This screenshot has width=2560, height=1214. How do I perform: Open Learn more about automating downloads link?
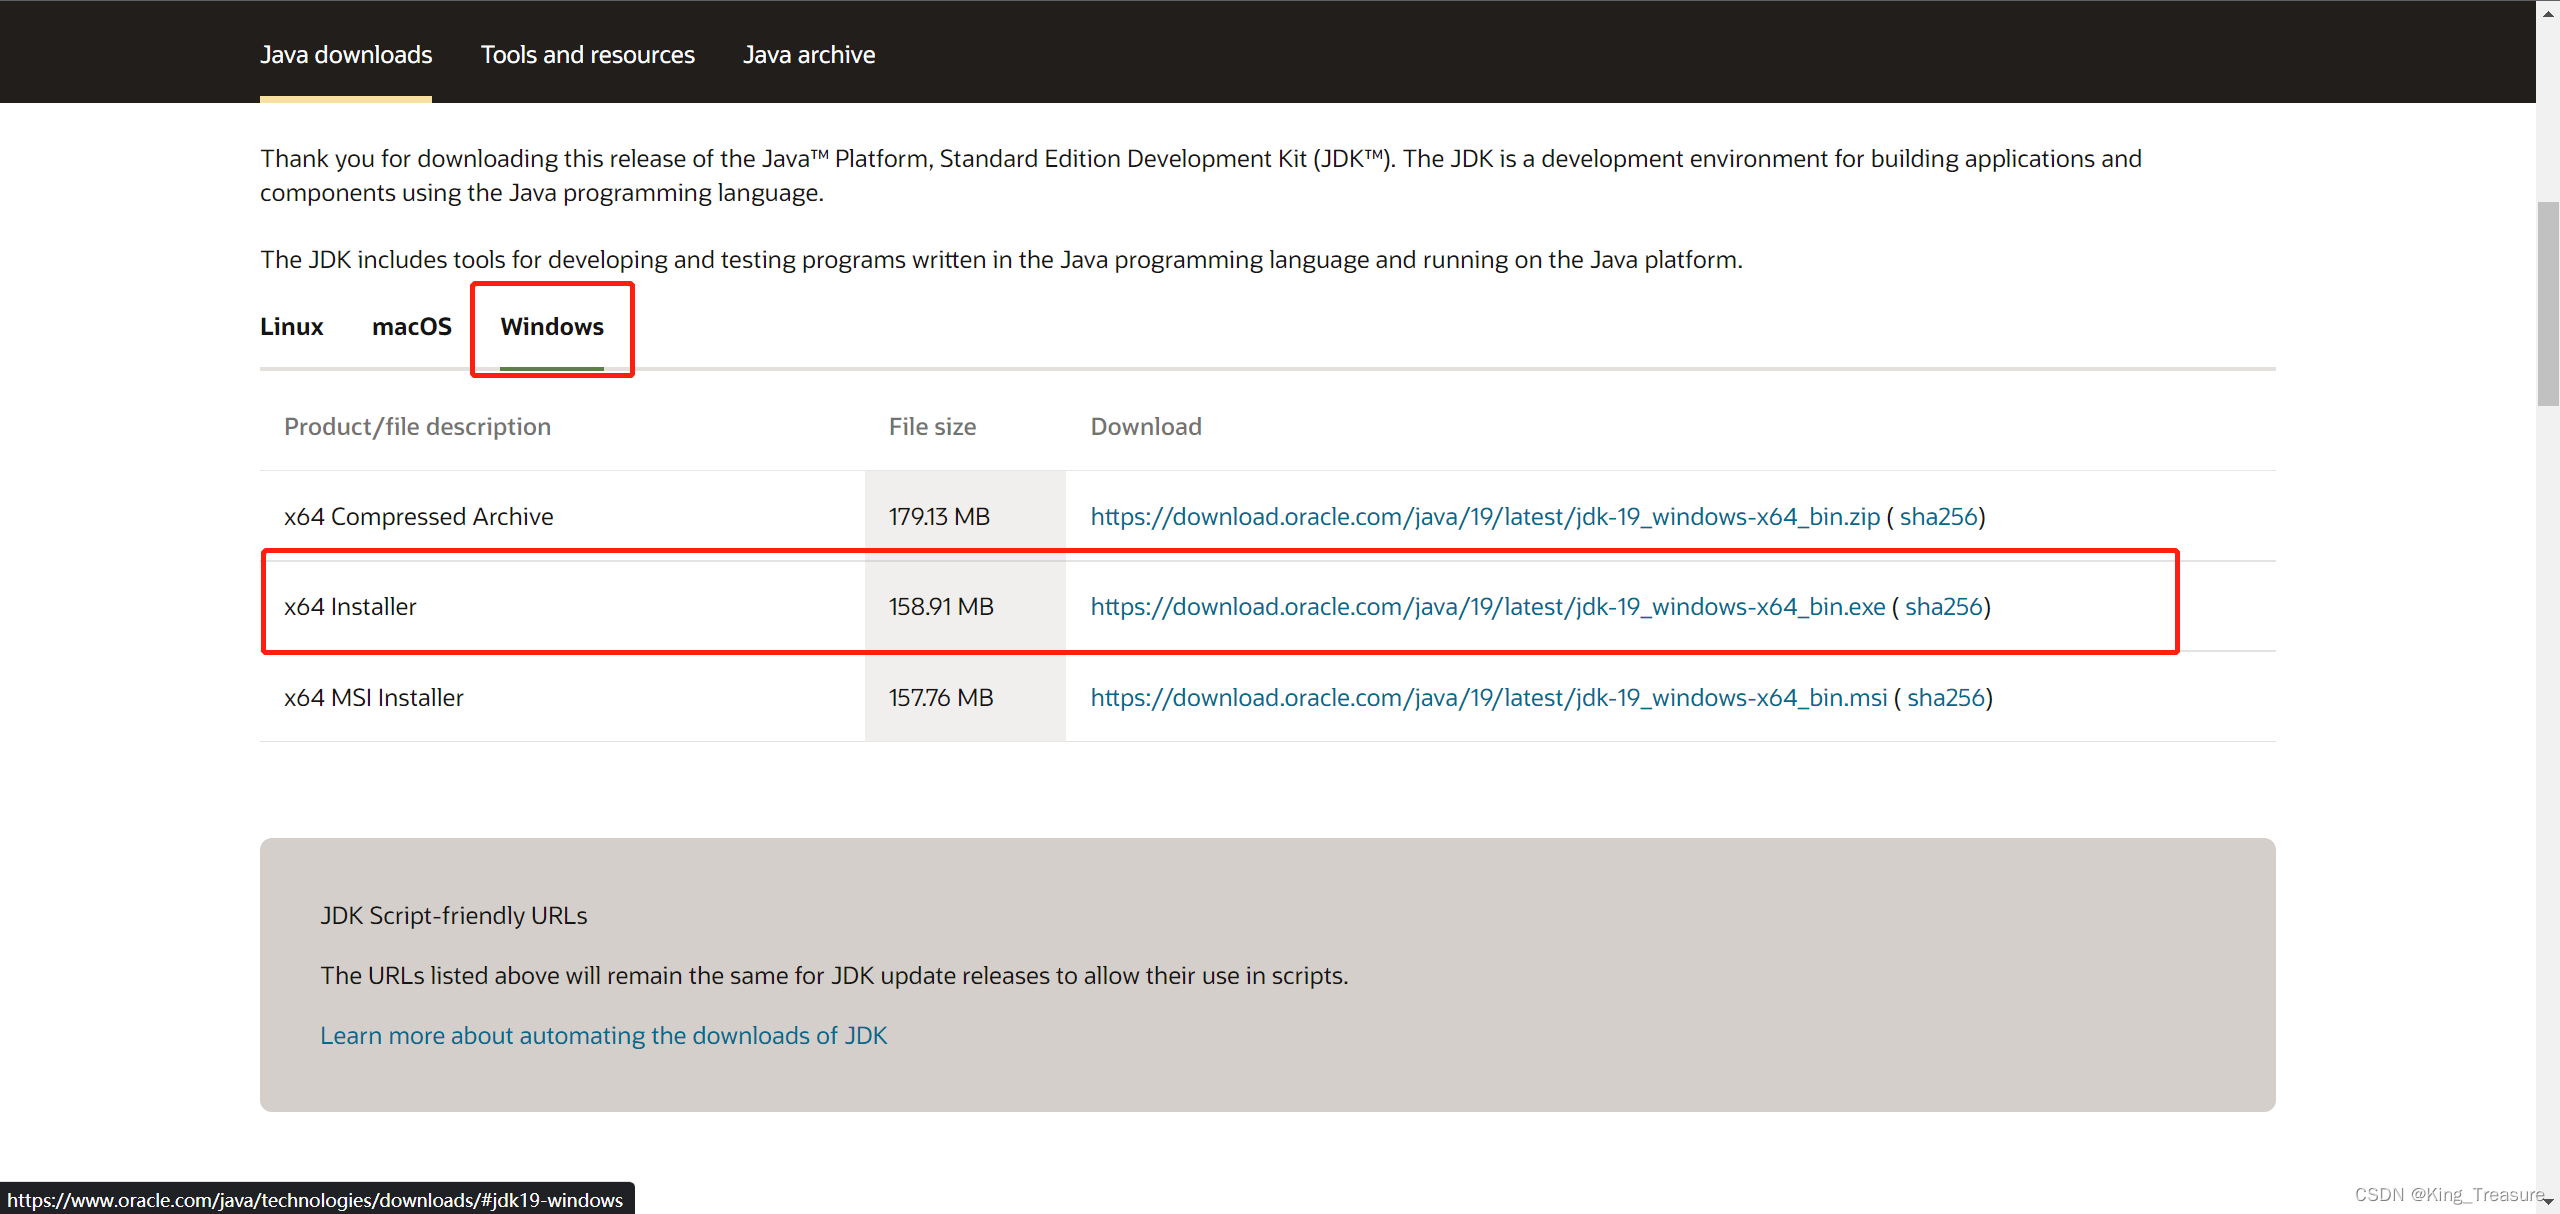(604, 1036)
